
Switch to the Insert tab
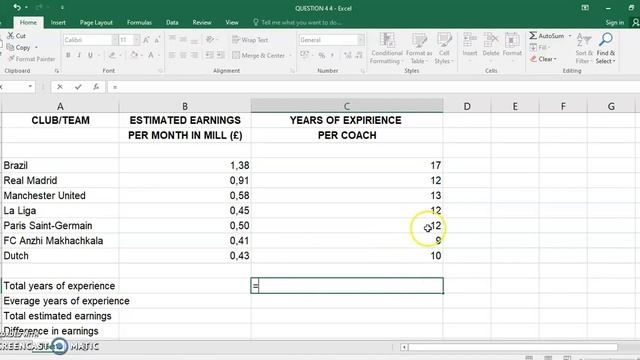click(x=58, y=22)
